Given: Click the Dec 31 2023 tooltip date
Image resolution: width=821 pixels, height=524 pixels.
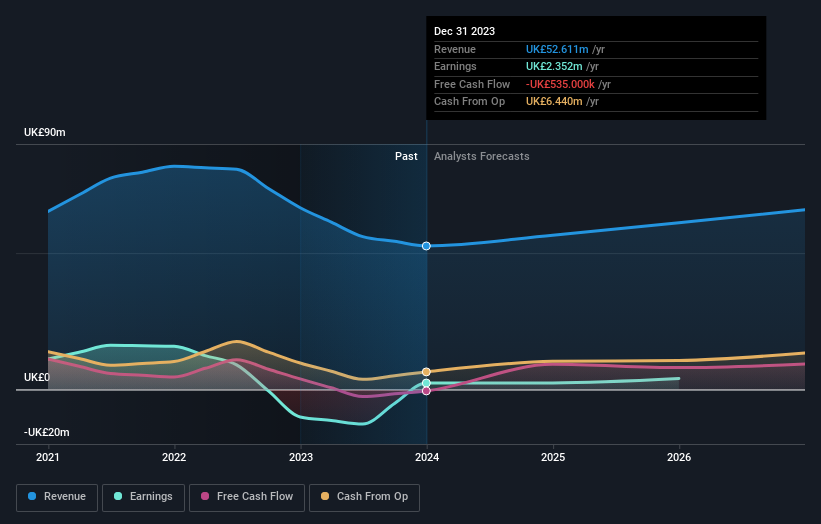Looking at the screenshot, I should pyautogui.click(x=464, y=31).
